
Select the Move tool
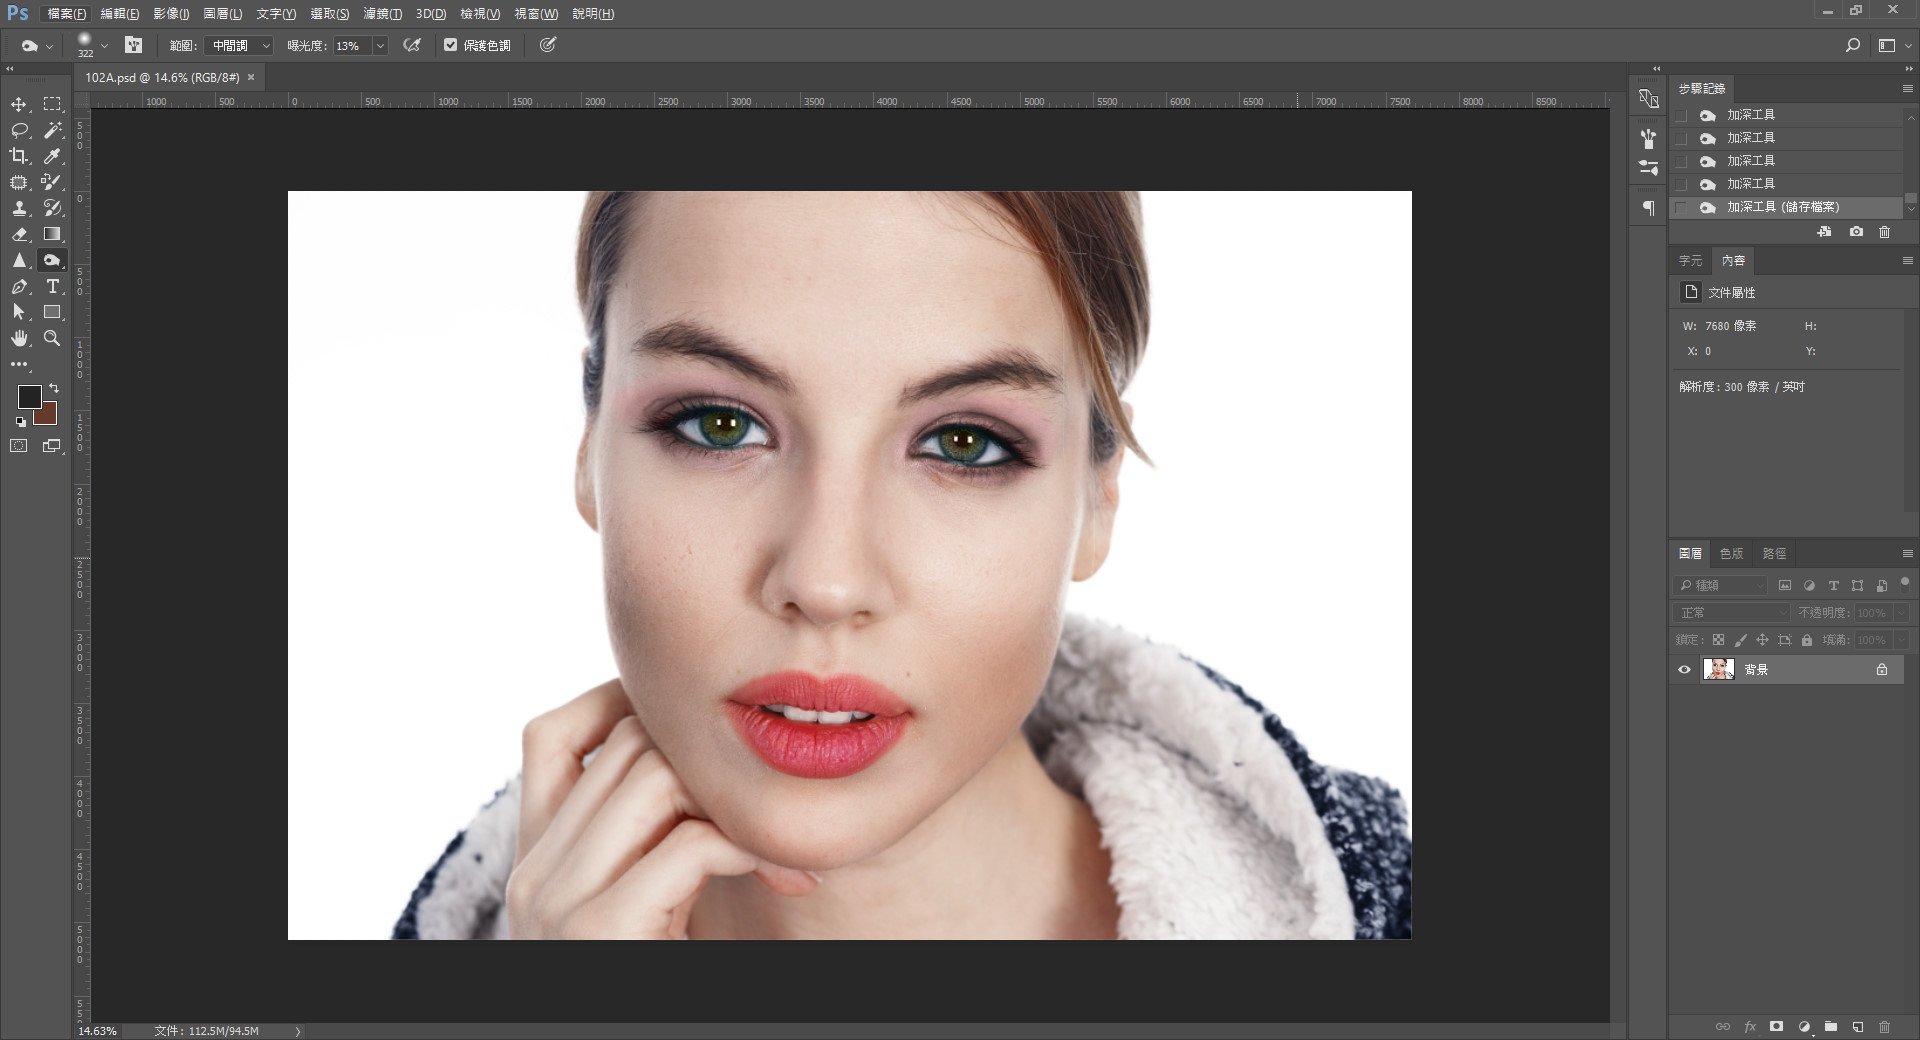click(19, 104)
